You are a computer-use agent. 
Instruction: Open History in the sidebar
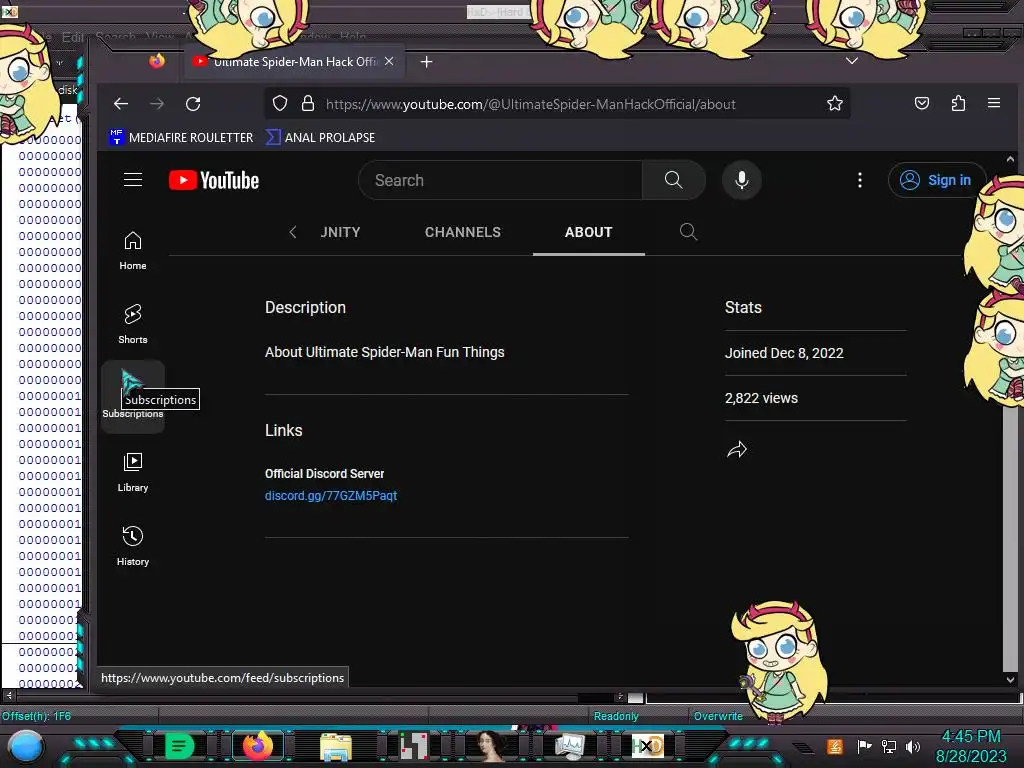(133, 546)
